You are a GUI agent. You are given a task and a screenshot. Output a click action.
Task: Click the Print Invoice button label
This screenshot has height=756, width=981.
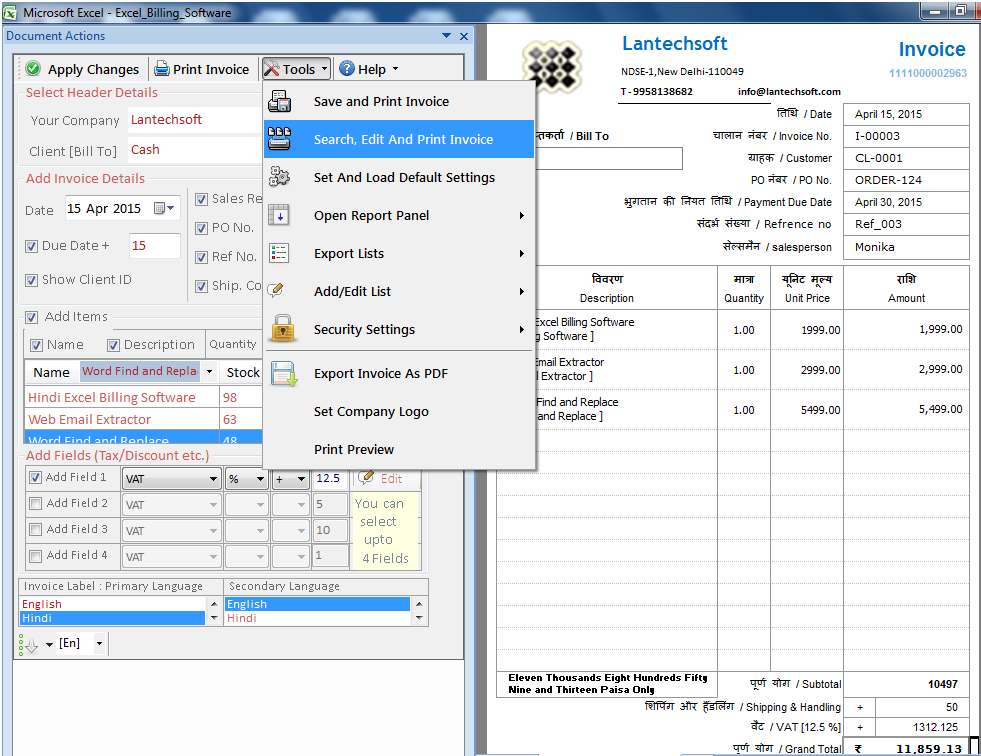[x=211, y=69]
